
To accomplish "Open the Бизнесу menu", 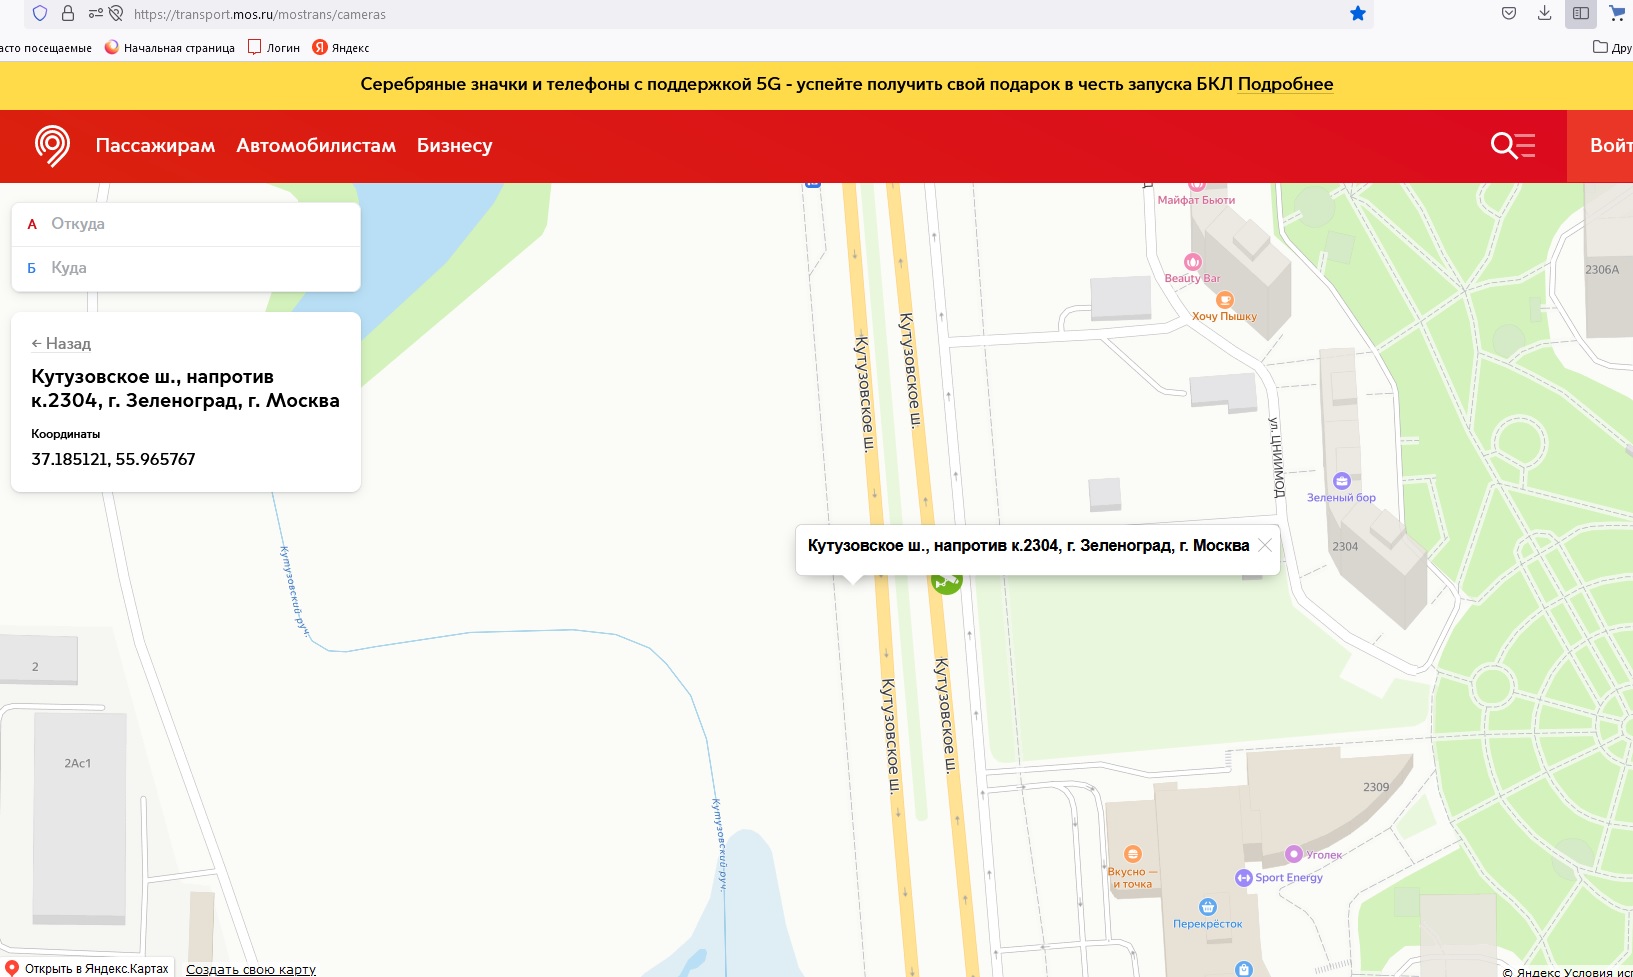I will (x=454, y=146).
